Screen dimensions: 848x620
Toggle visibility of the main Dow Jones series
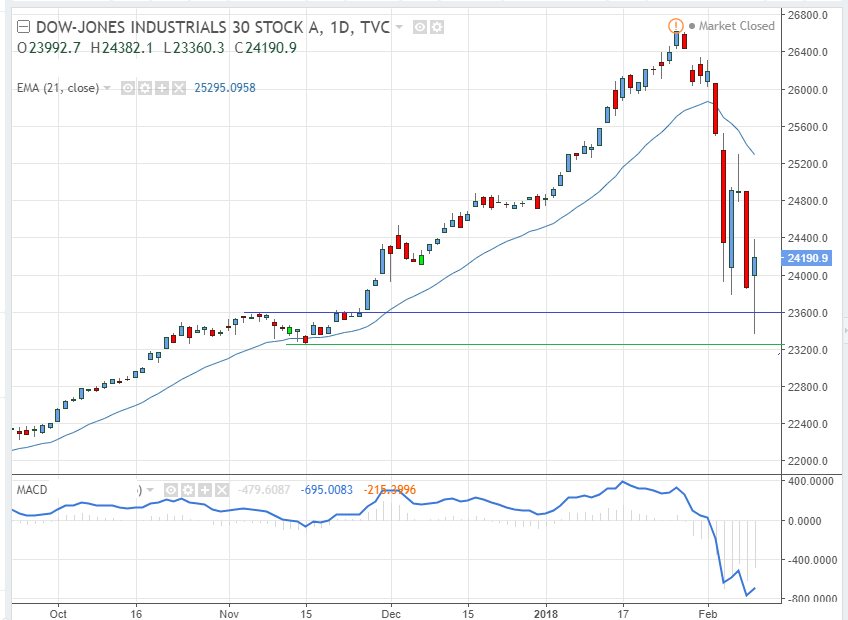(x=420, y=27)
